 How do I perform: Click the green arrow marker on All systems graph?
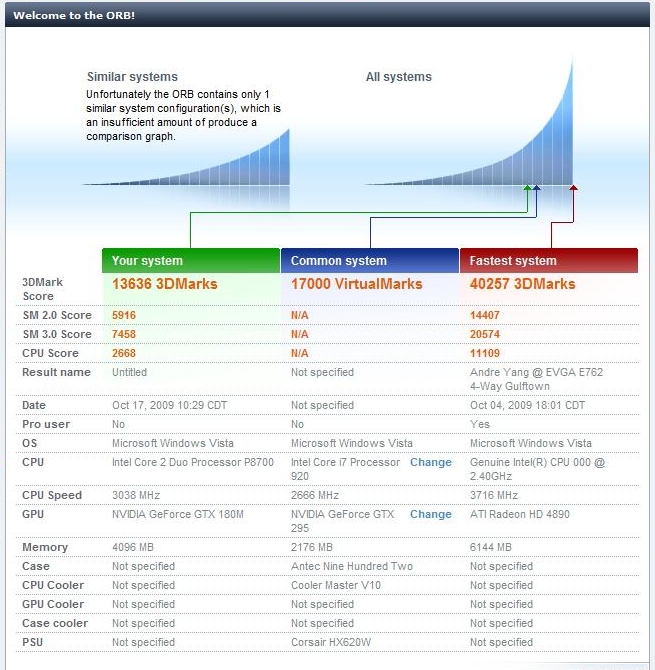(528, 188)
